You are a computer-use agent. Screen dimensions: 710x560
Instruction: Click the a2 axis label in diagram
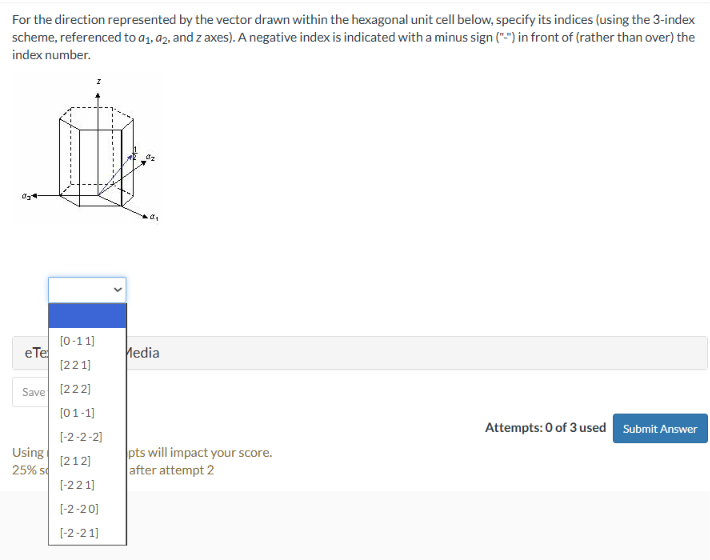coord(150,158)
